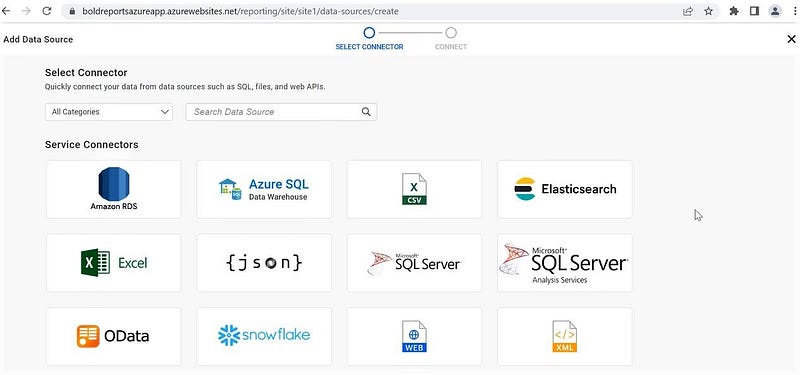Select SQL Server Analysis Services connector

pyautogui.click(x=565, y=263)
